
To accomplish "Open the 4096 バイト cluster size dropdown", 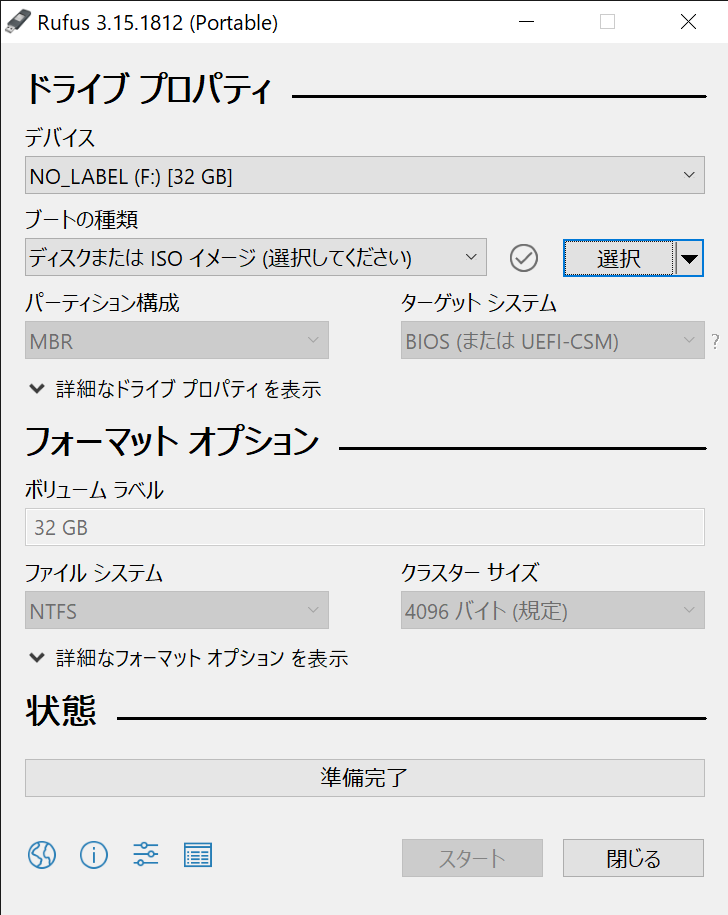I will (x=552, y=610).
